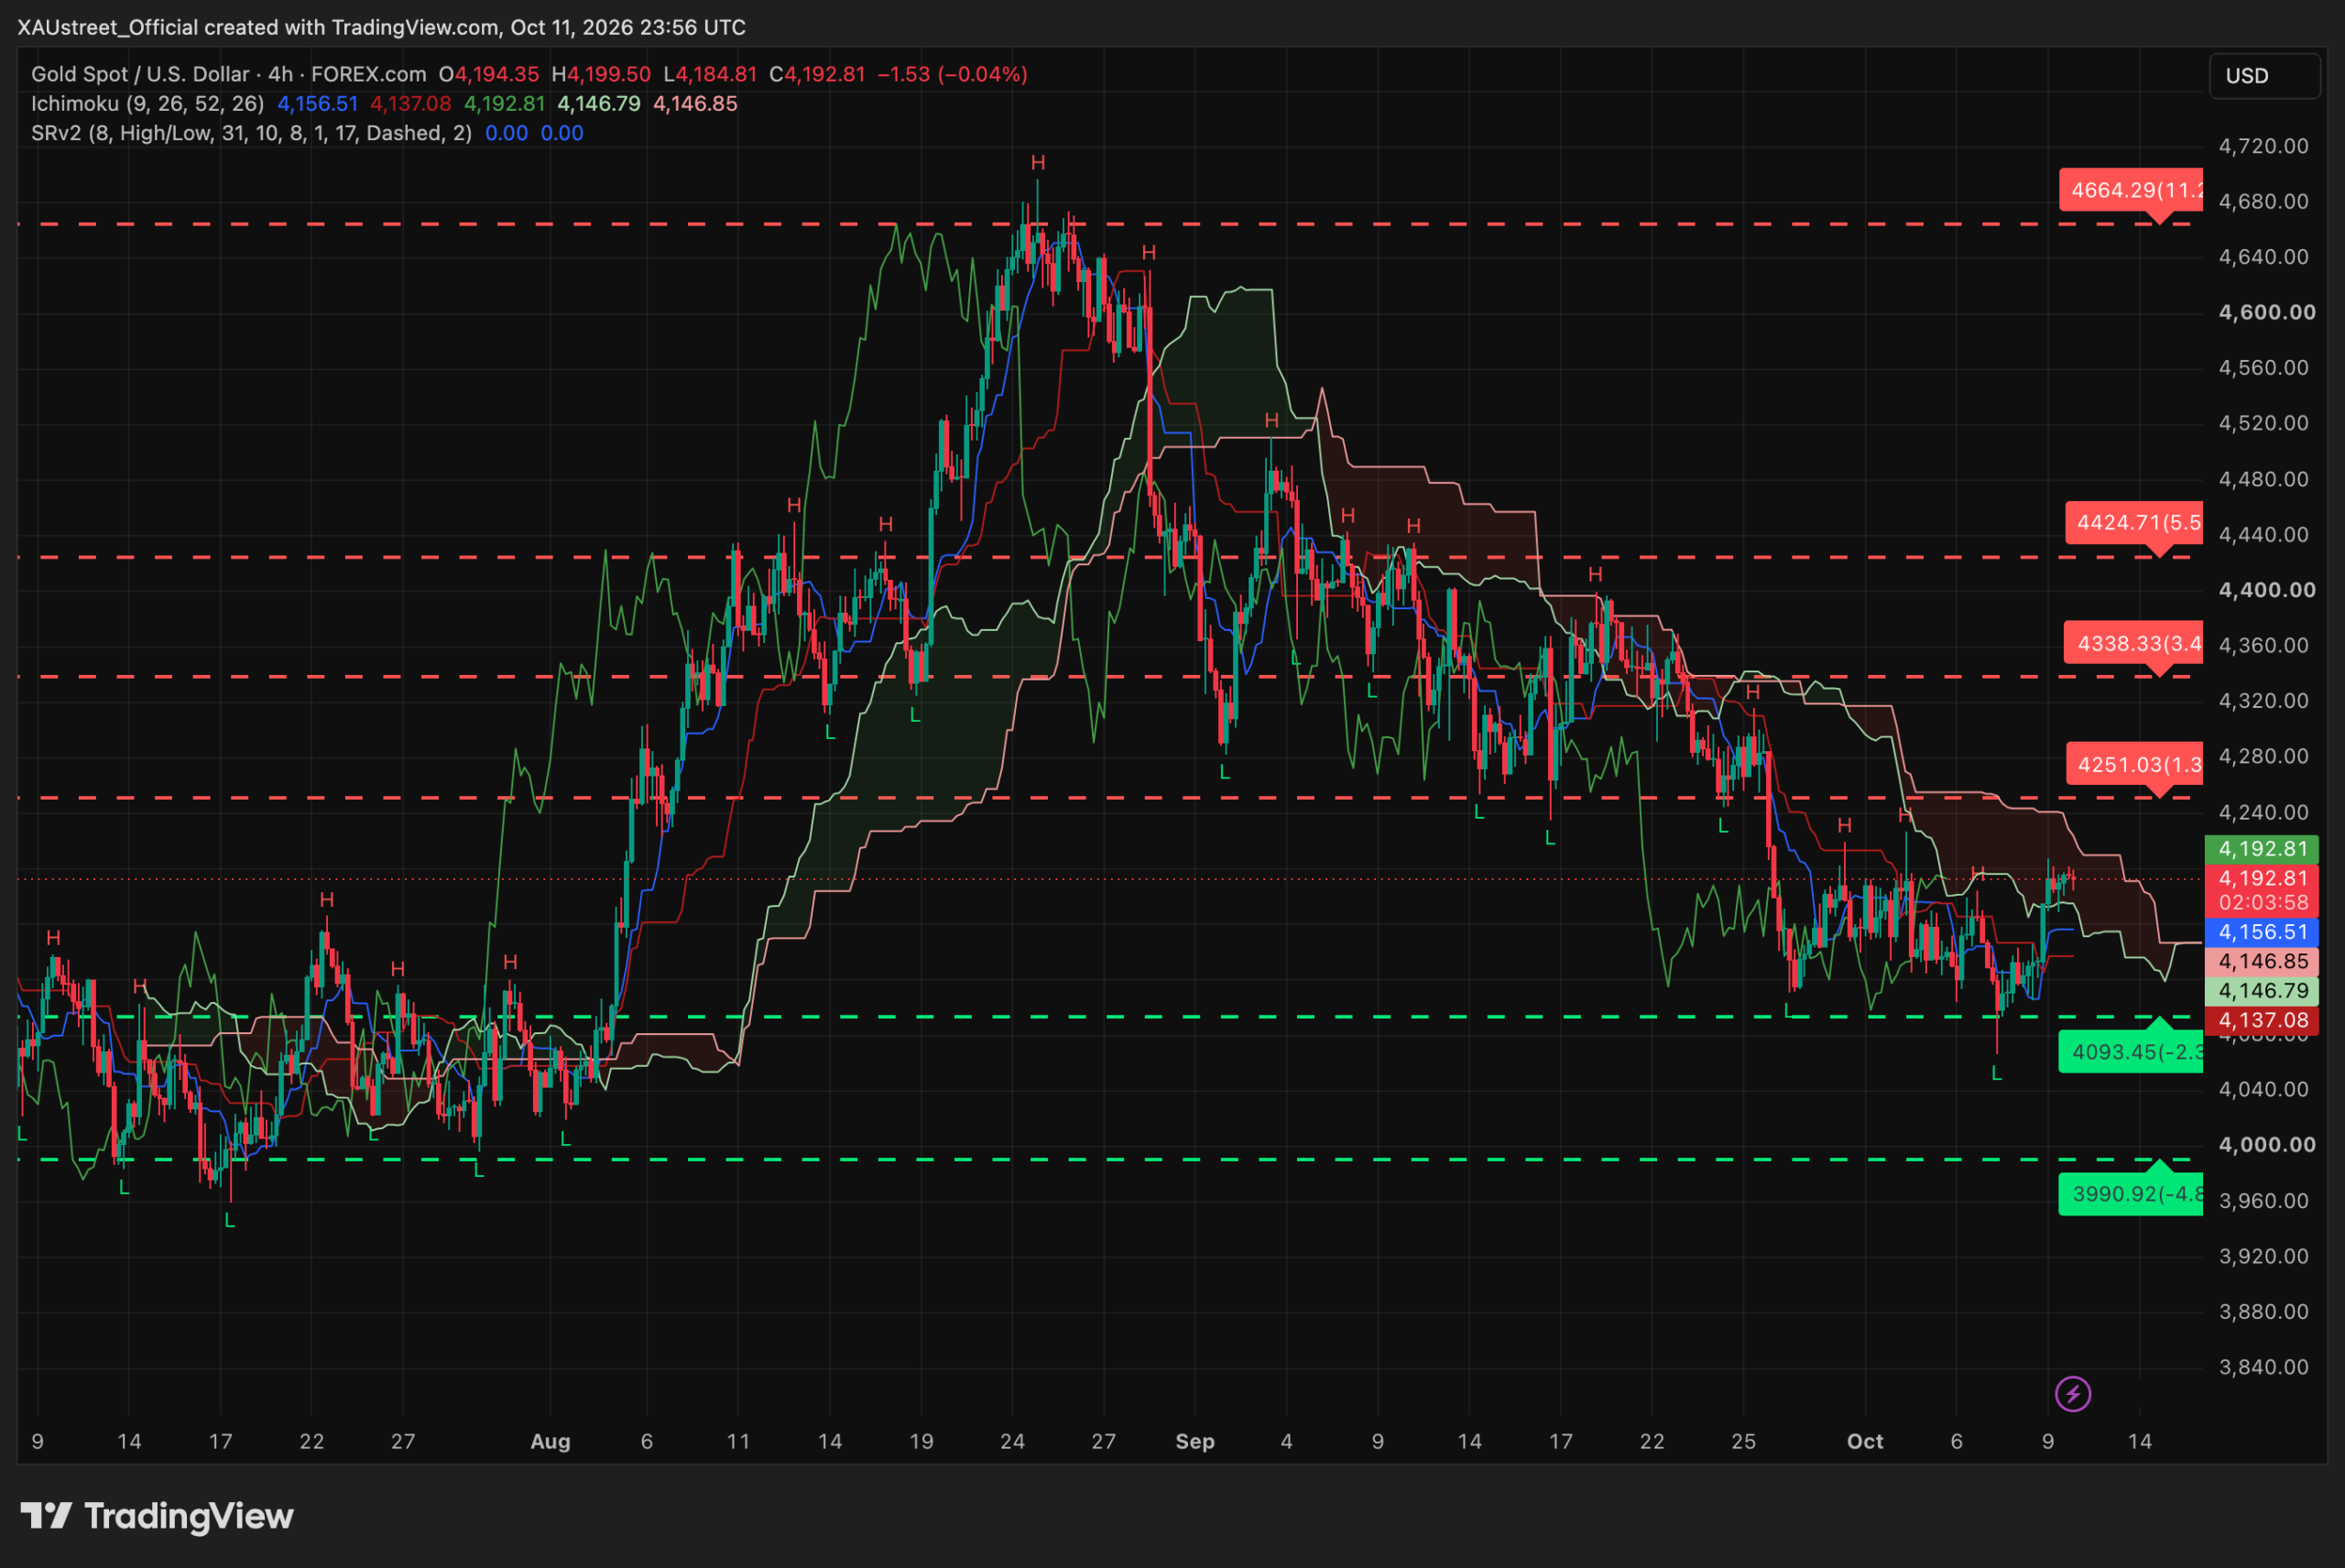Click the 4251.03 resistance level label

click(x=2134, y=764)
